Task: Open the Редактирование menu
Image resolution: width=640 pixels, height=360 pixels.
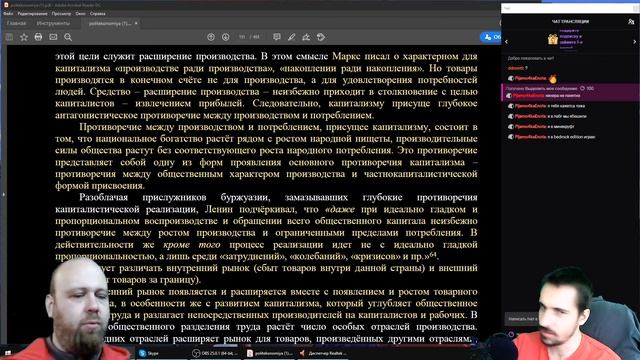Action: (32, 13)
